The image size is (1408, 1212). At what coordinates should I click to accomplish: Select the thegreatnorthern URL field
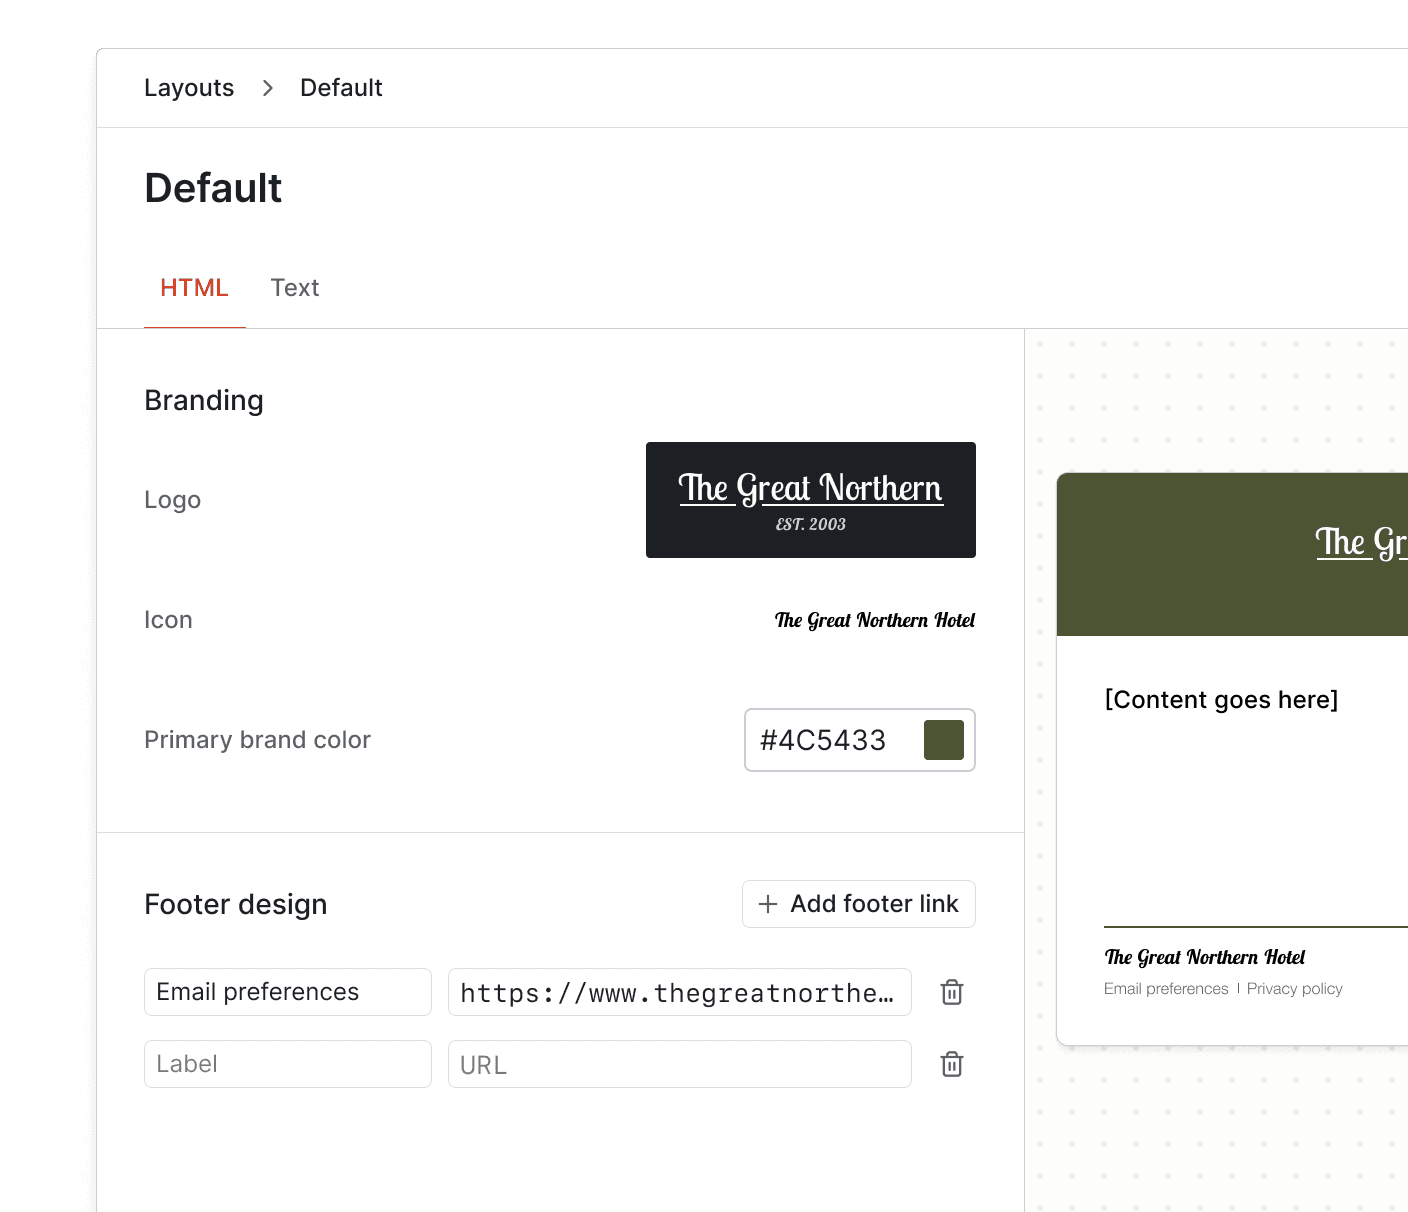[x=679, y=991]
